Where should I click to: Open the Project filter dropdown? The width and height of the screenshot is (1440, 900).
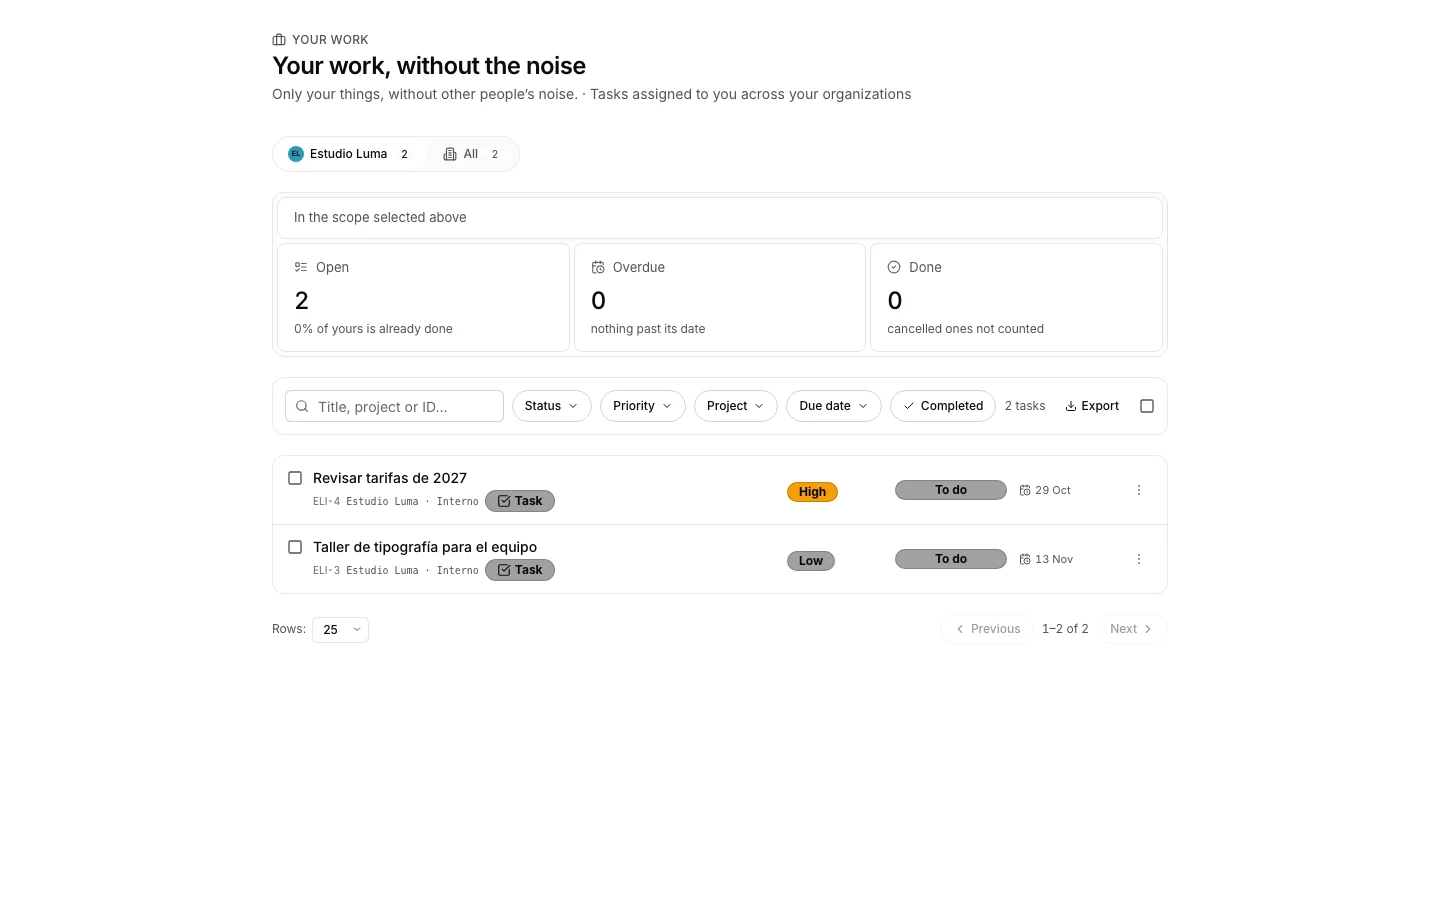tap(736, 406)
